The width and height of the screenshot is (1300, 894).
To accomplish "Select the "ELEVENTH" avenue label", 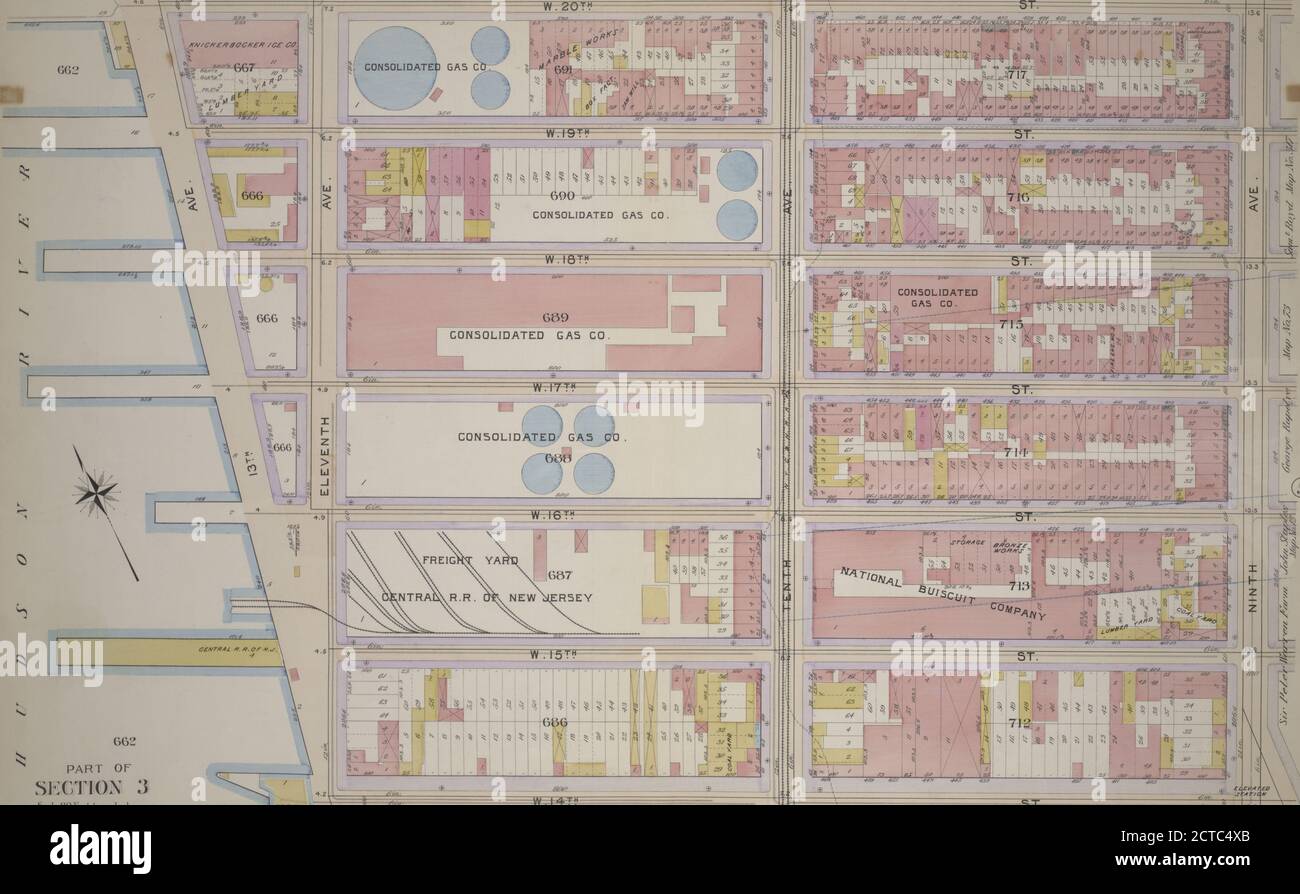I will (324, 458).
